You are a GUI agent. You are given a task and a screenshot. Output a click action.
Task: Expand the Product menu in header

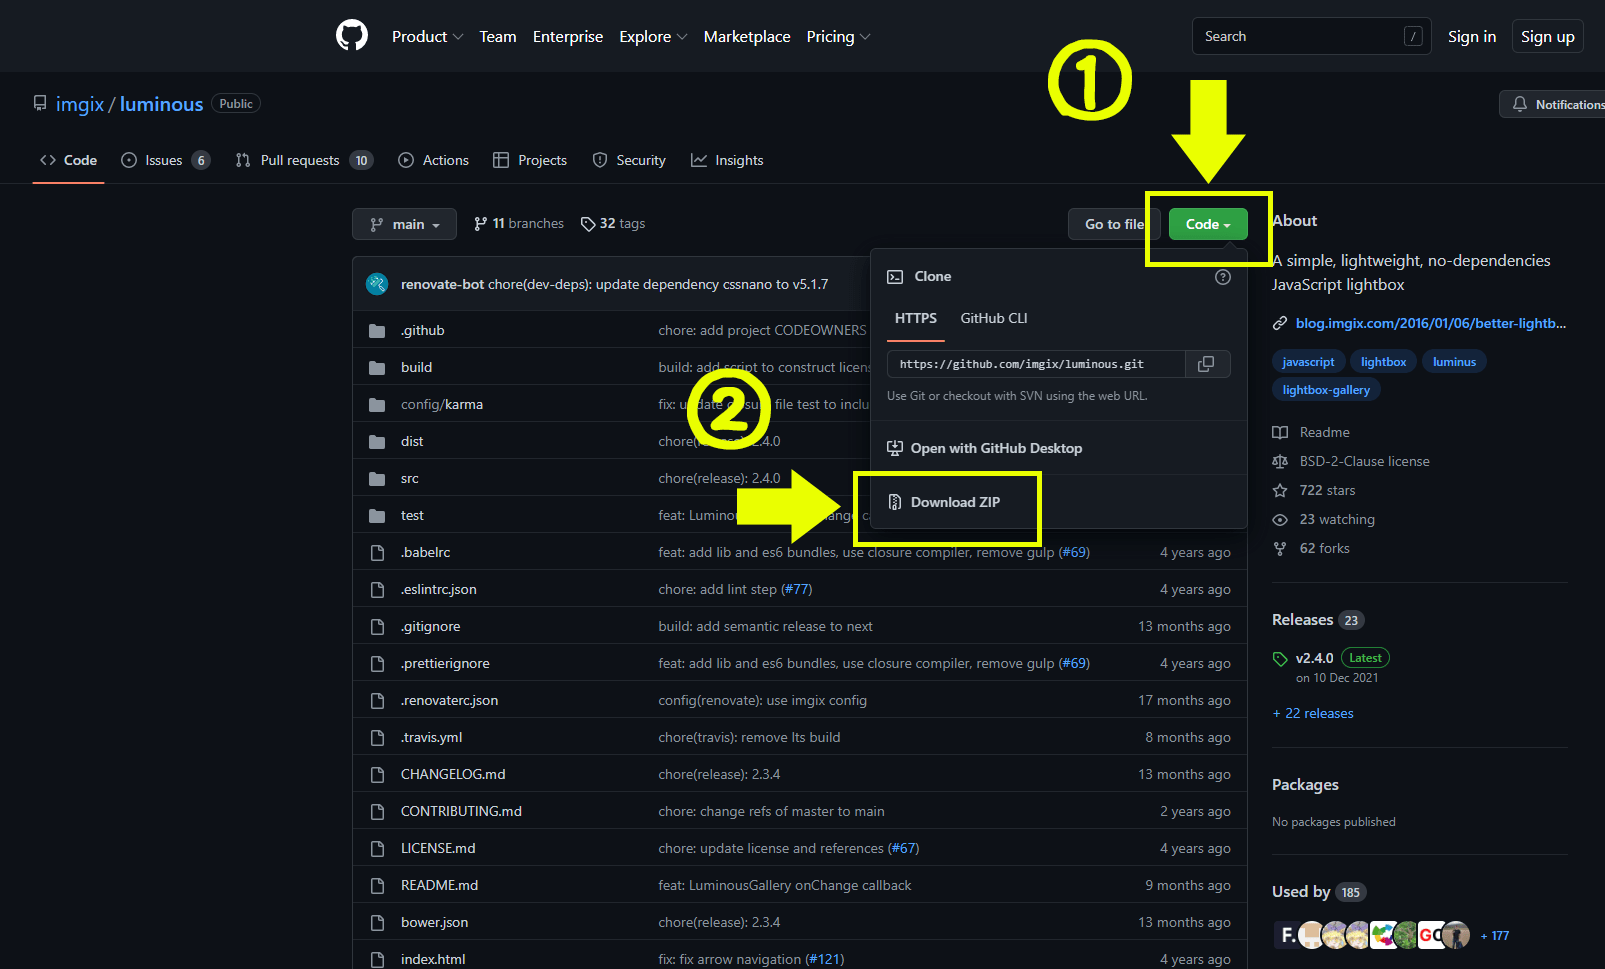(427, 36)
